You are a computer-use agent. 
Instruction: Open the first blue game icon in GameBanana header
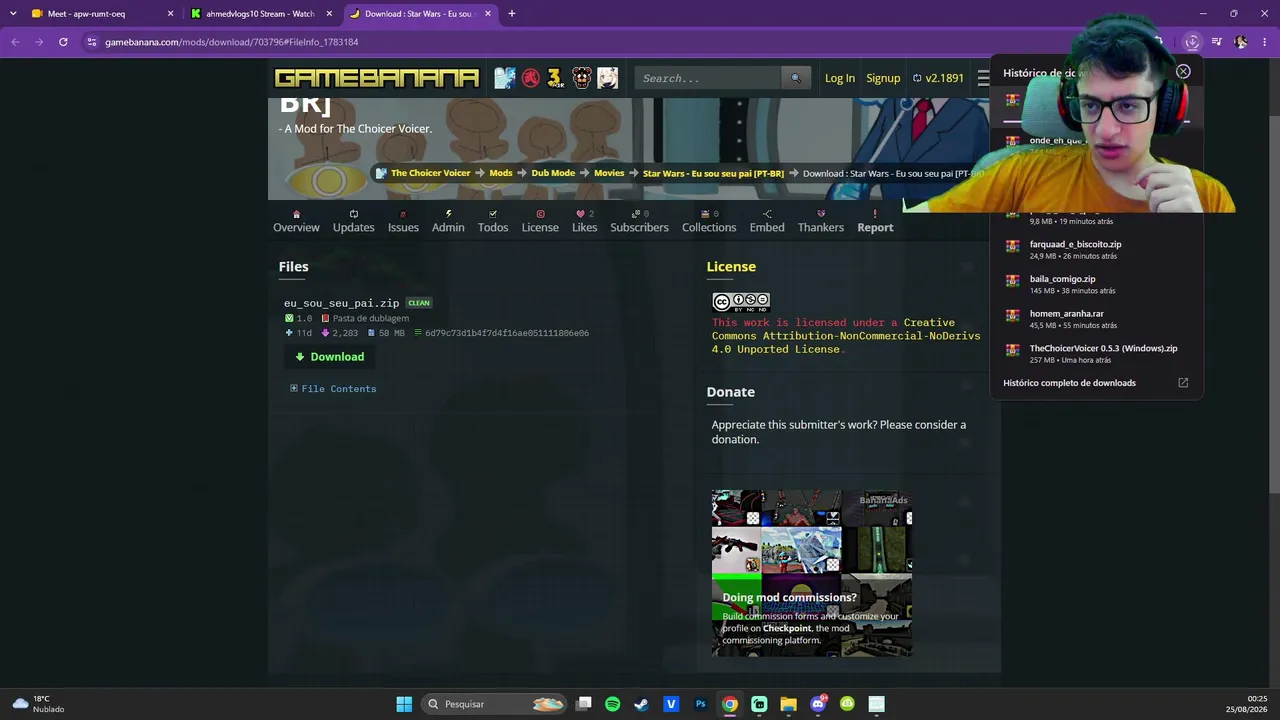point(505,78)
